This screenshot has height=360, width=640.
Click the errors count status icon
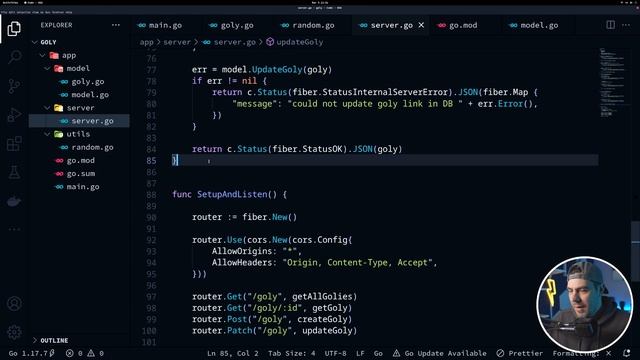(x=74, y=353)
